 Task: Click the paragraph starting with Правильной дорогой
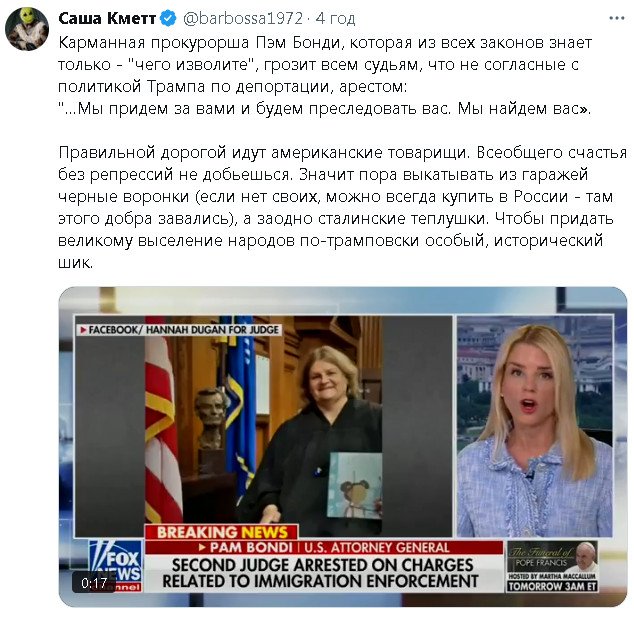(x=343, y=207)
